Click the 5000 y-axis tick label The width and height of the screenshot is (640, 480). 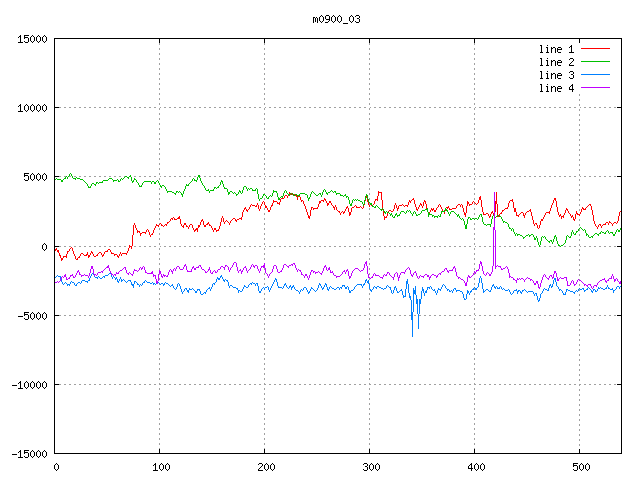pos(35,177)
